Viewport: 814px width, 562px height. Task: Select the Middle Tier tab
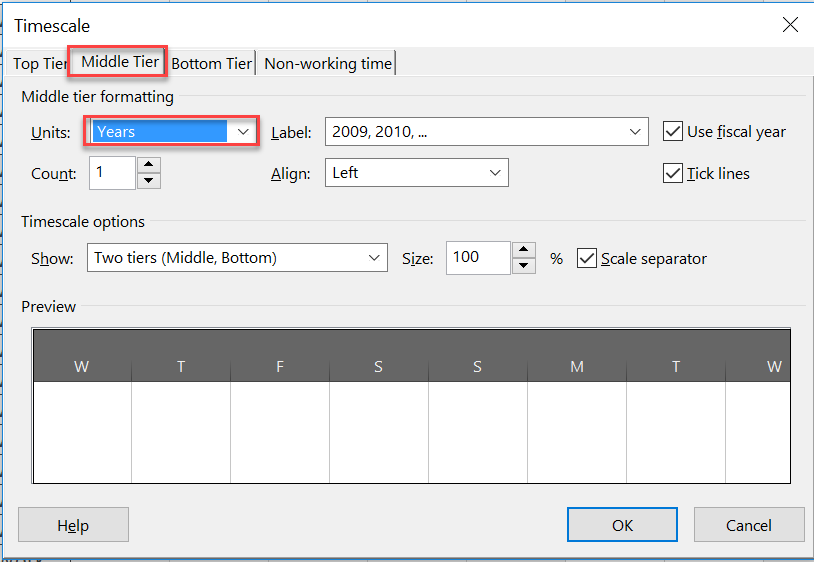(119, 62)
